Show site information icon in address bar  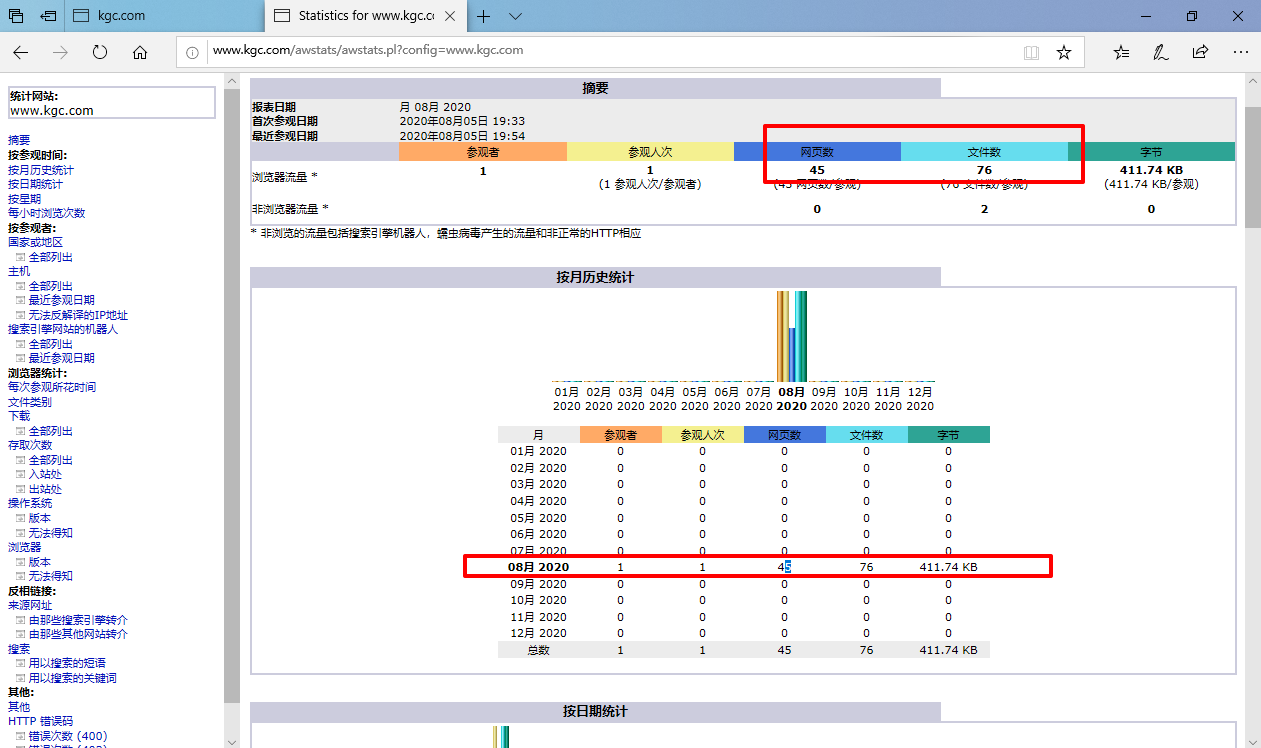coord(195,51)
